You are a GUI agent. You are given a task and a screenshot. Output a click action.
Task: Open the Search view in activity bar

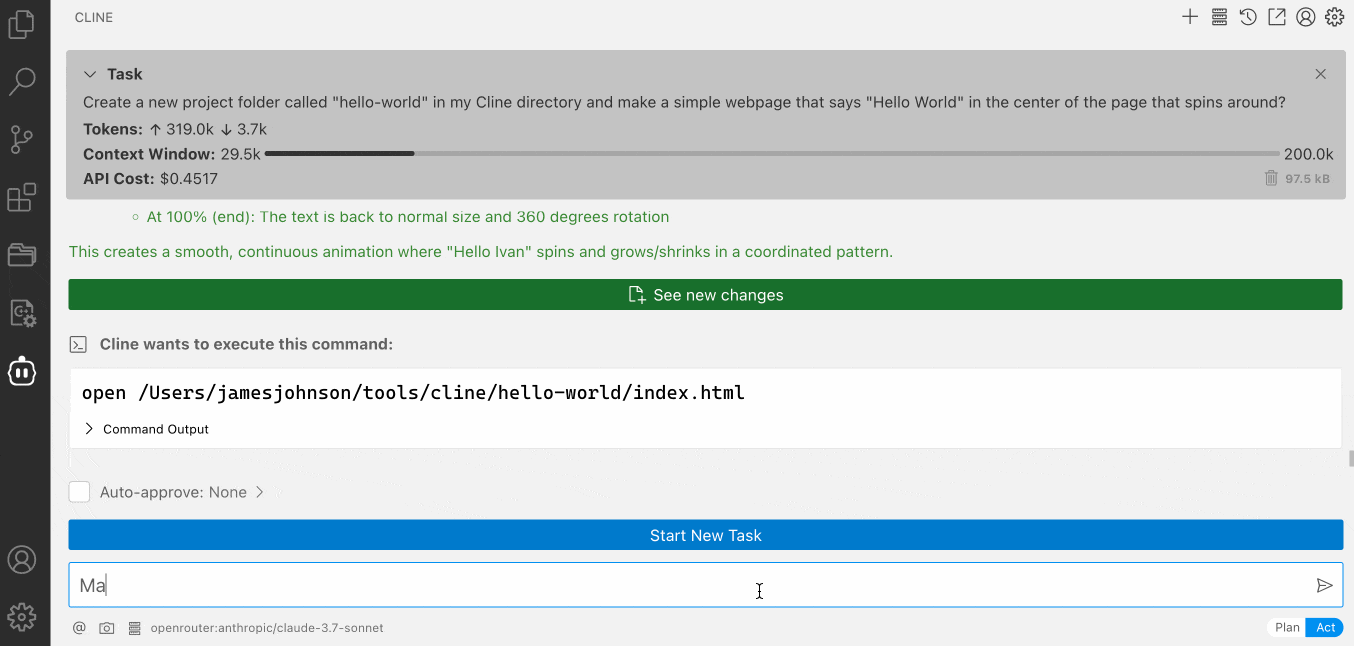click(22, 82)
